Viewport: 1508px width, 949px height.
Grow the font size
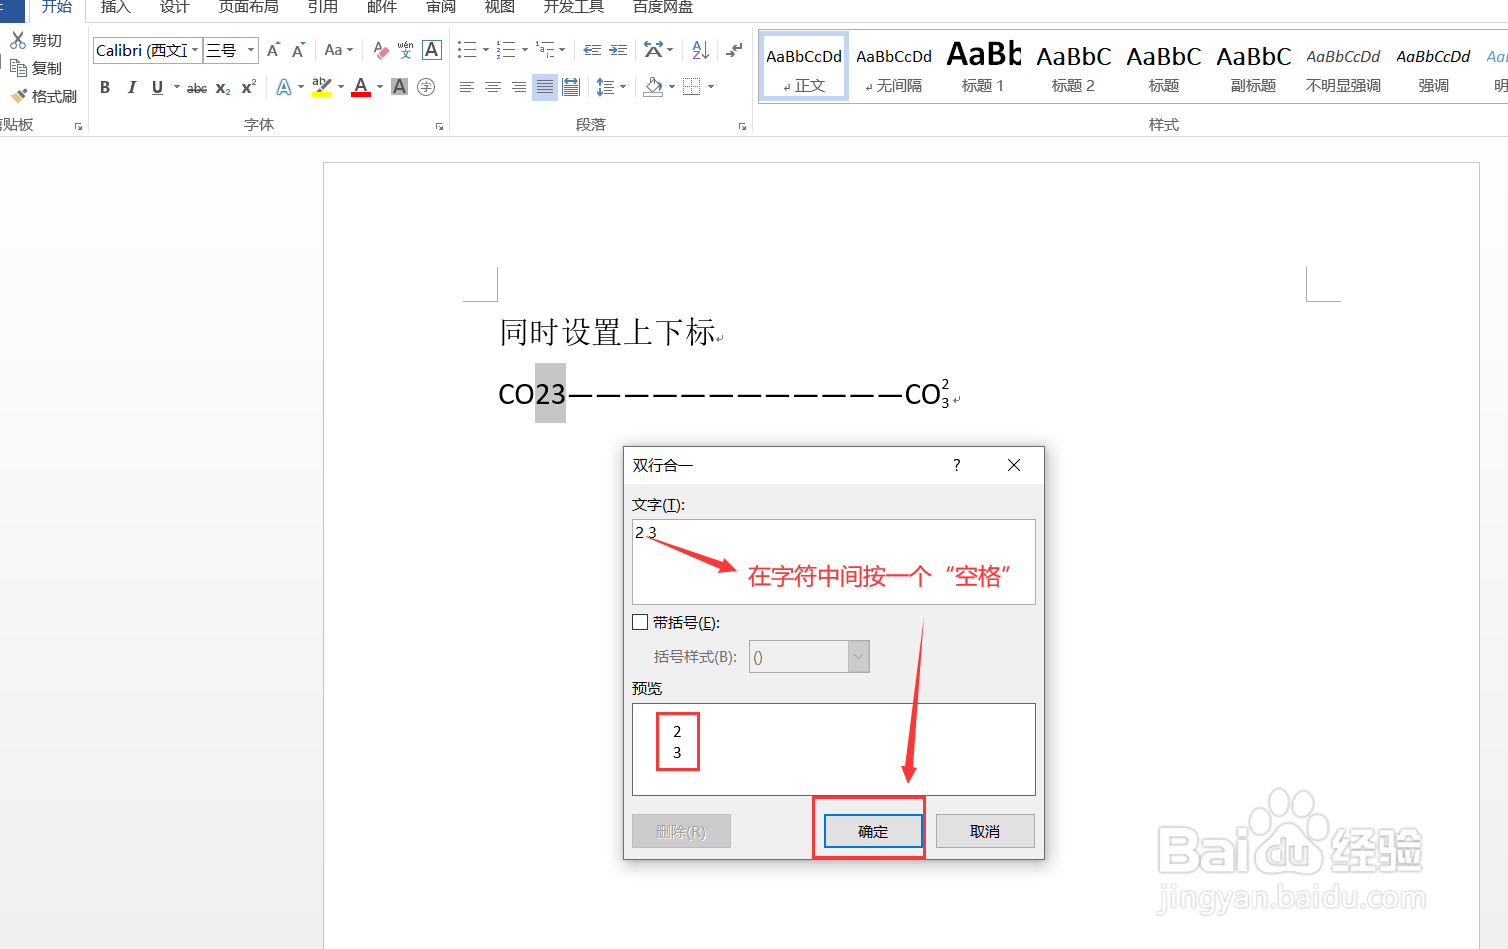pos(273,50)
